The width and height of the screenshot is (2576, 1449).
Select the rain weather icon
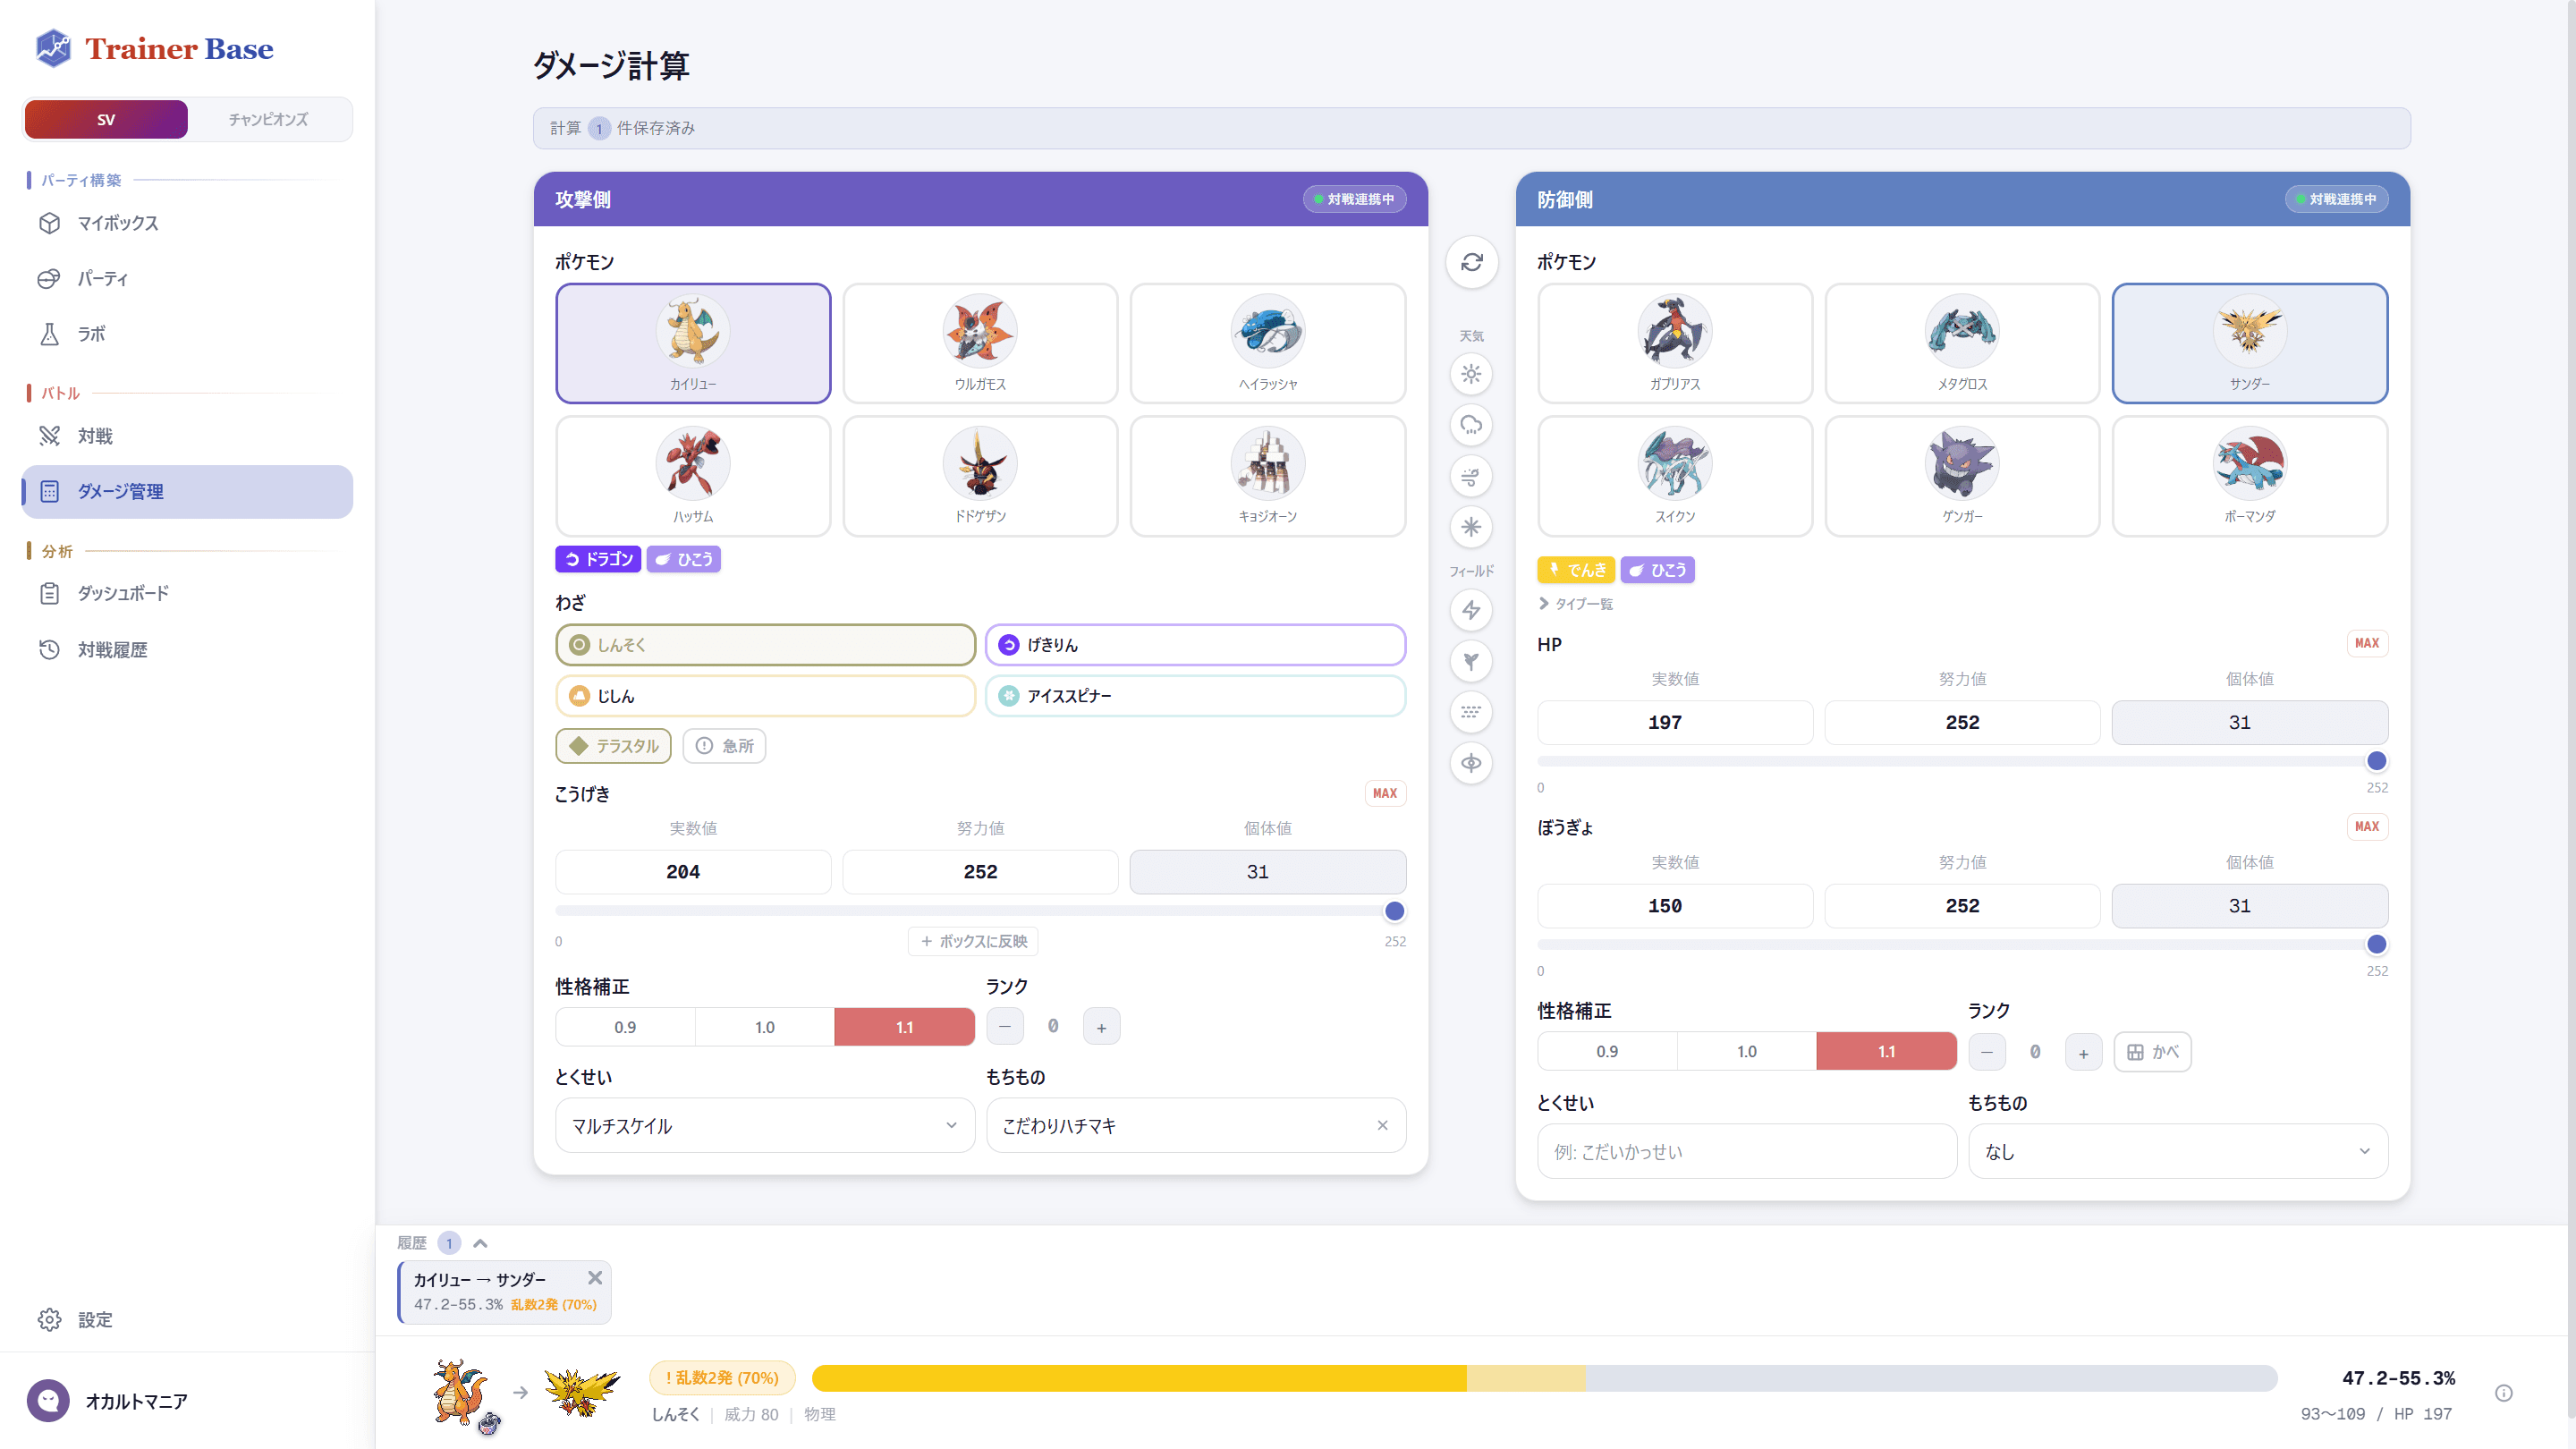[1471, 425]
